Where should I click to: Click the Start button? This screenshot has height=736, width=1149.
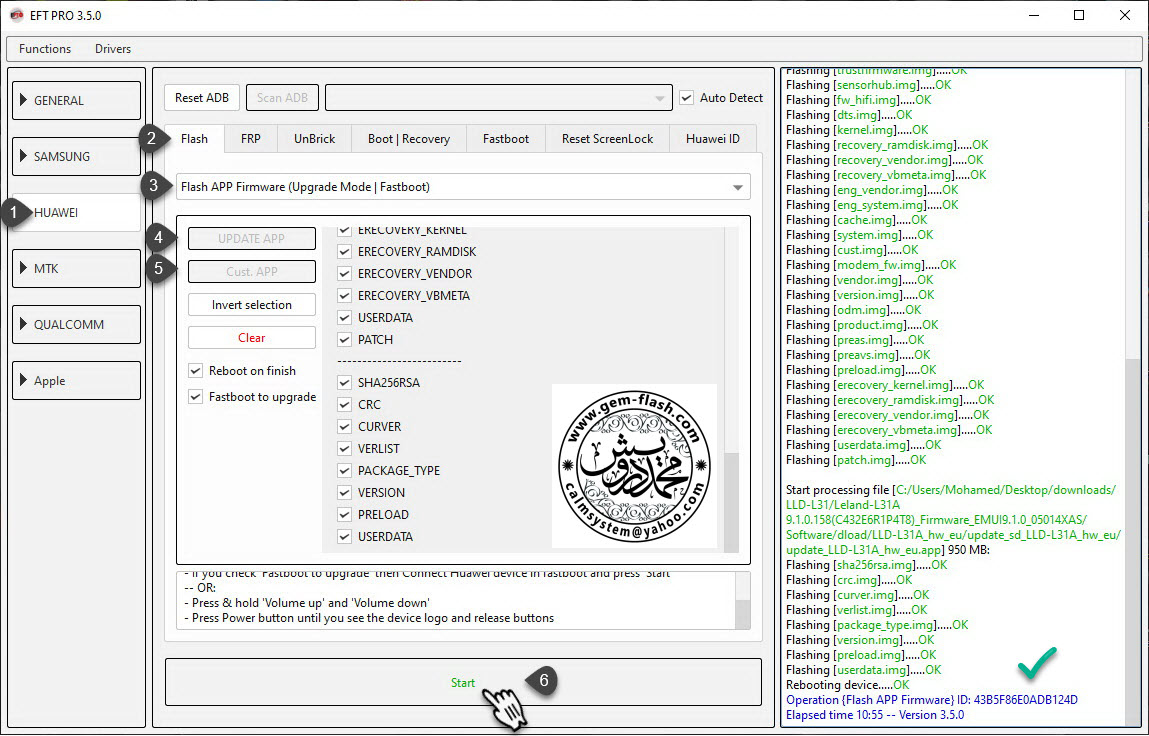pos(463,682)
